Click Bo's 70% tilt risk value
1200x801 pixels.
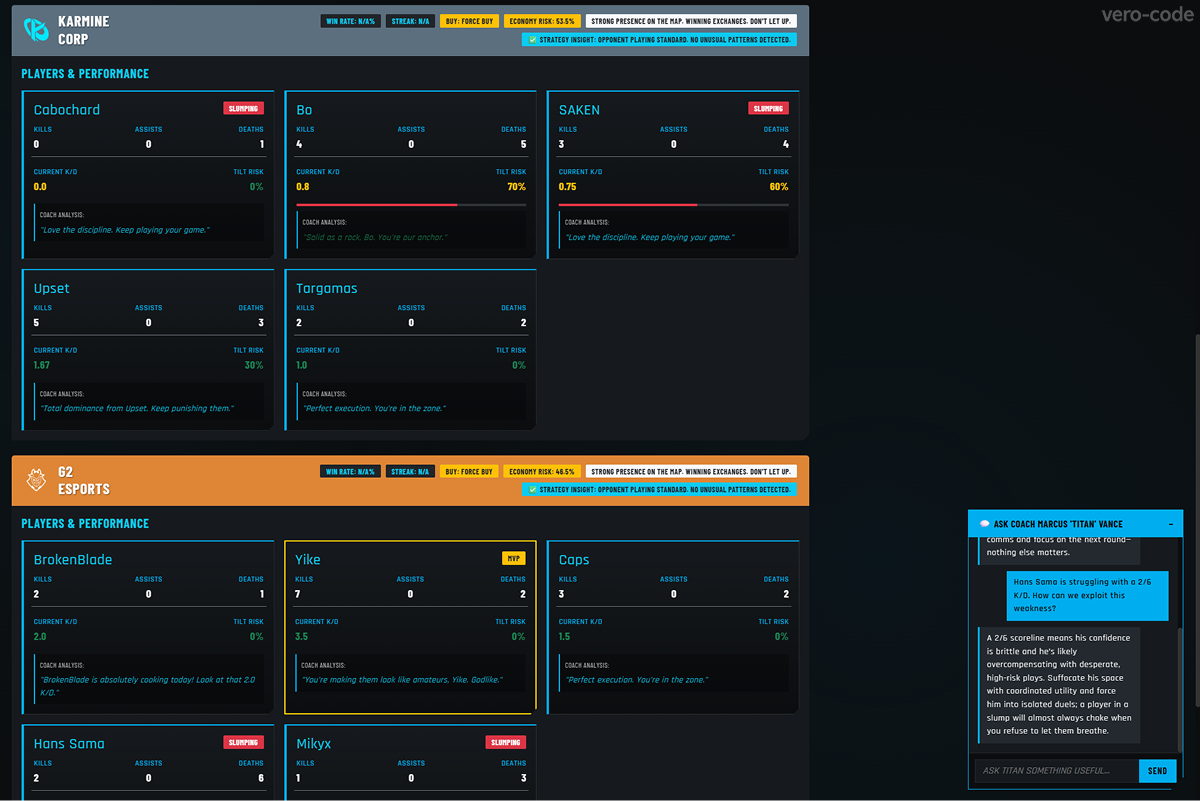[x=517, y=187]
